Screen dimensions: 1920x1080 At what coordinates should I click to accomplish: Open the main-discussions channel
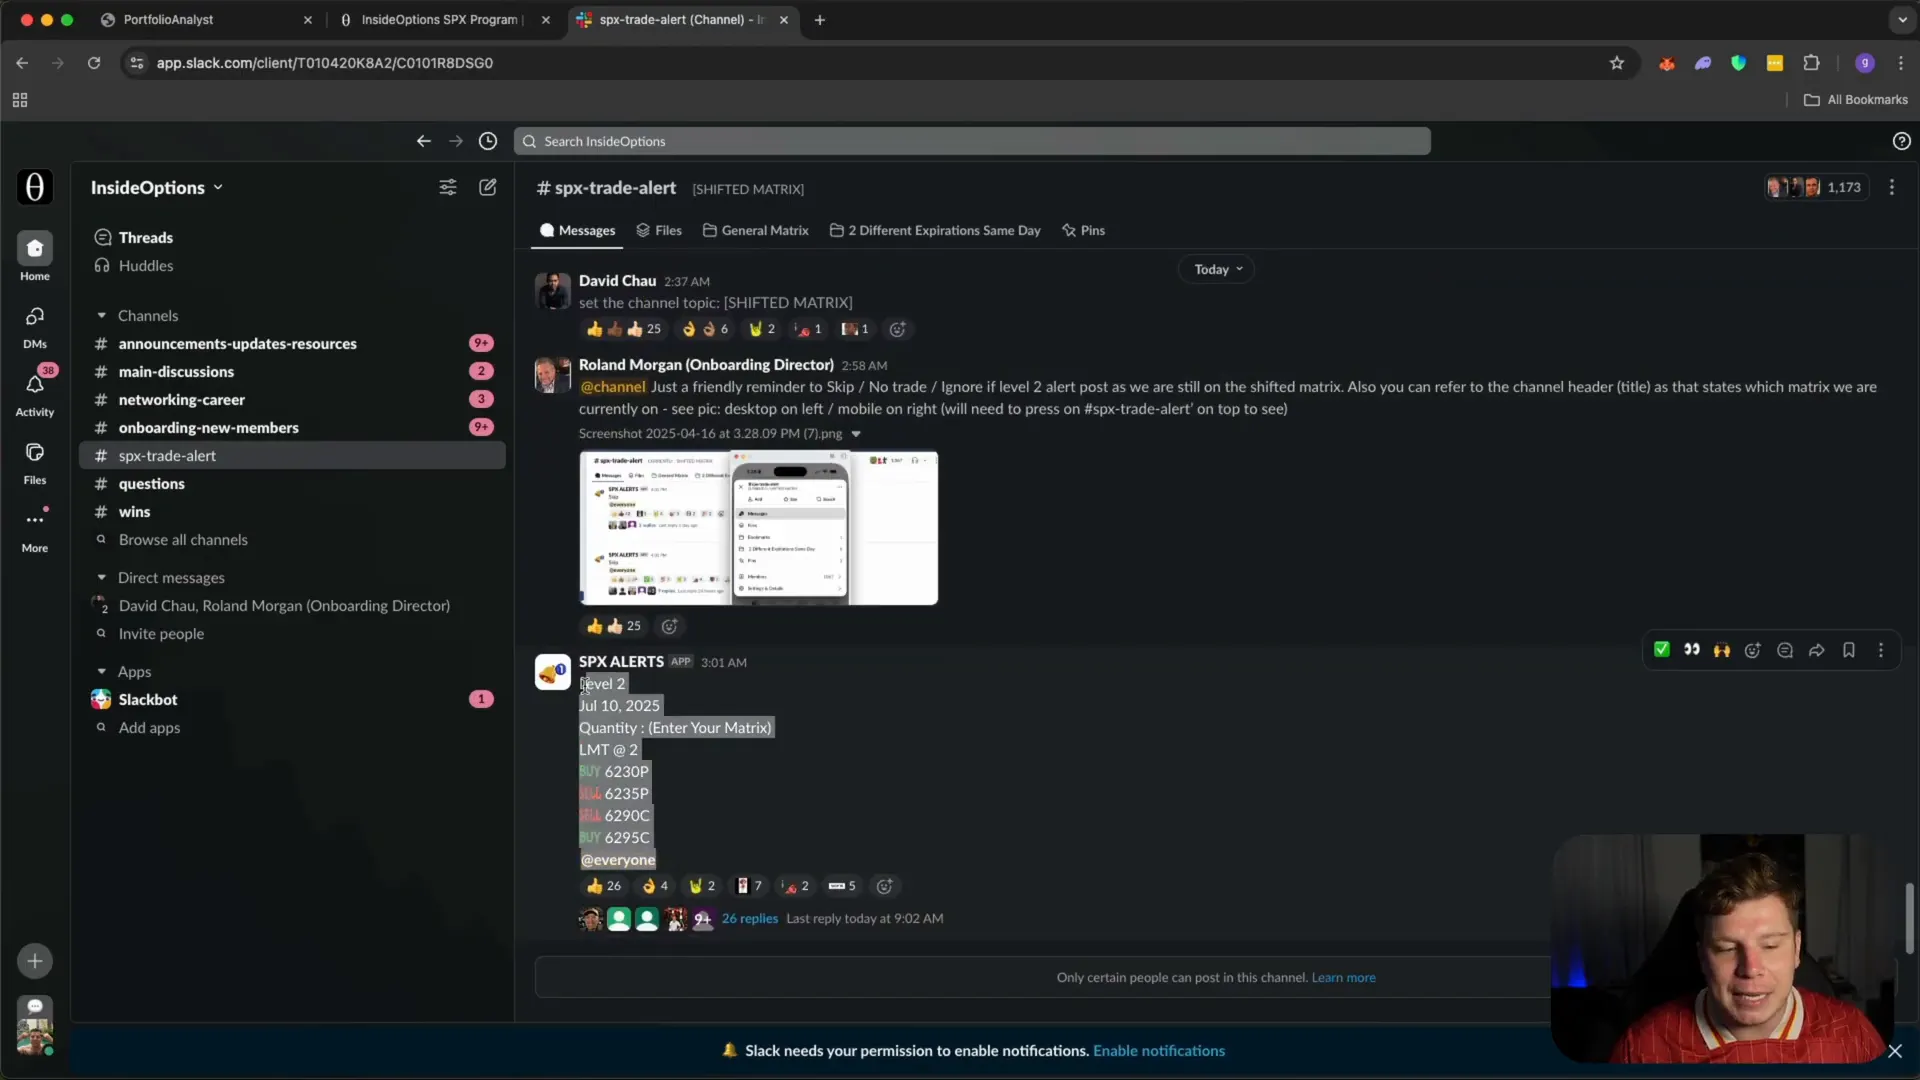point(292,372)
